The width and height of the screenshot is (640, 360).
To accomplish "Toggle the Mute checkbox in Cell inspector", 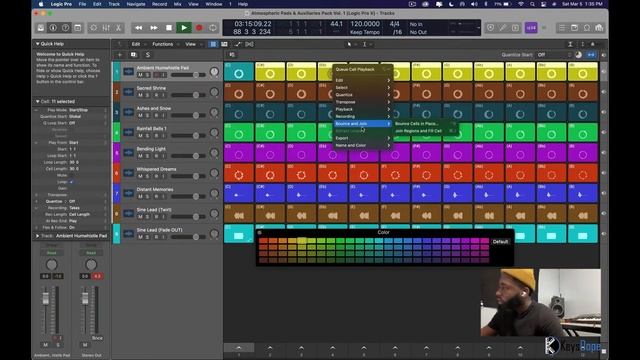I will 71,175.
